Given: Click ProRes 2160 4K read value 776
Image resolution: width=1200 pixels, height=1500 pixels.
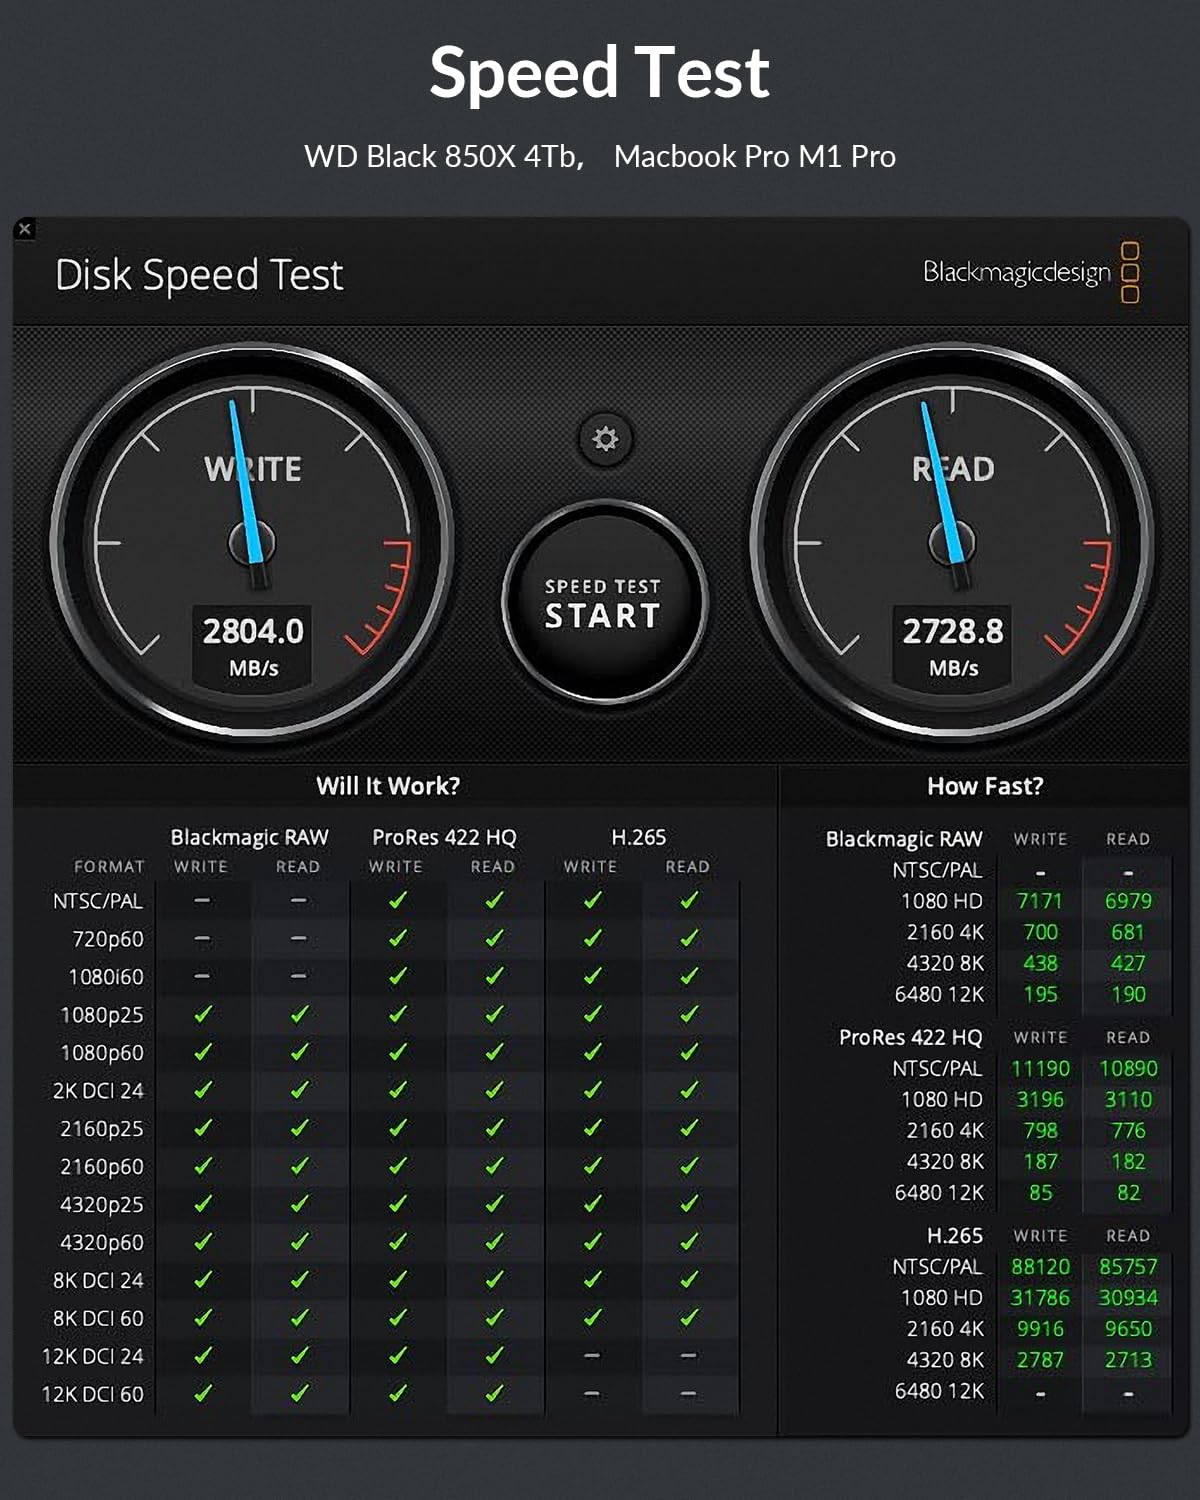Looking at the screenshot, I should coord(1128,1130).
